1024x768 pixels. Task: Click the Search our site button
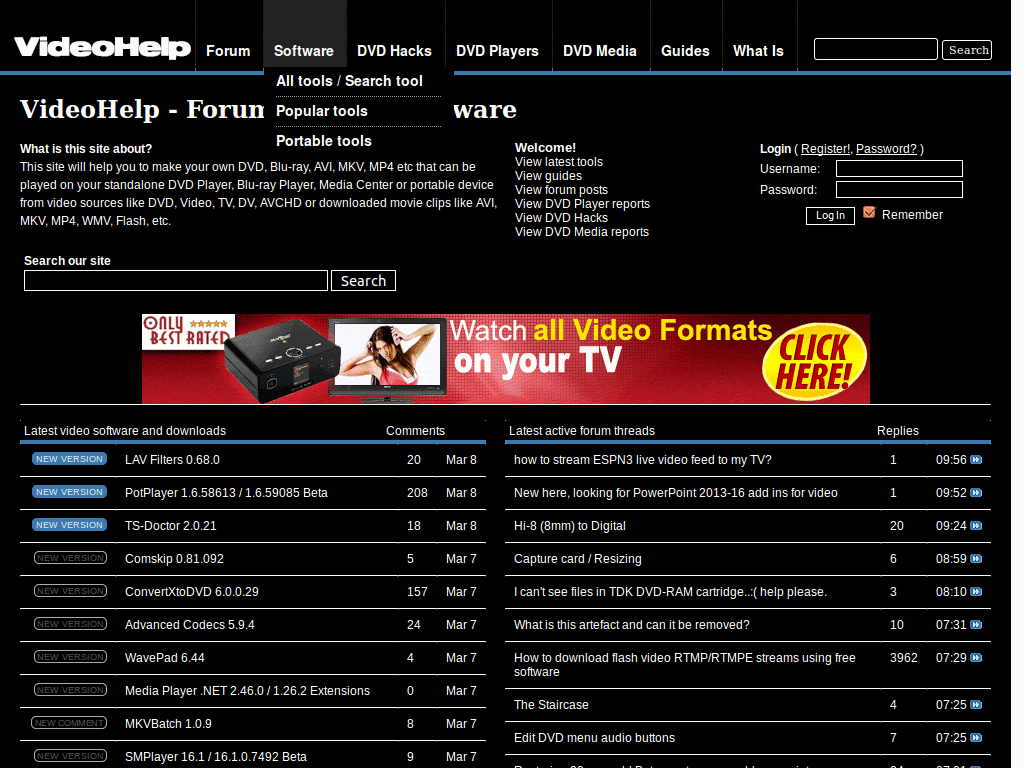(363, 281)
